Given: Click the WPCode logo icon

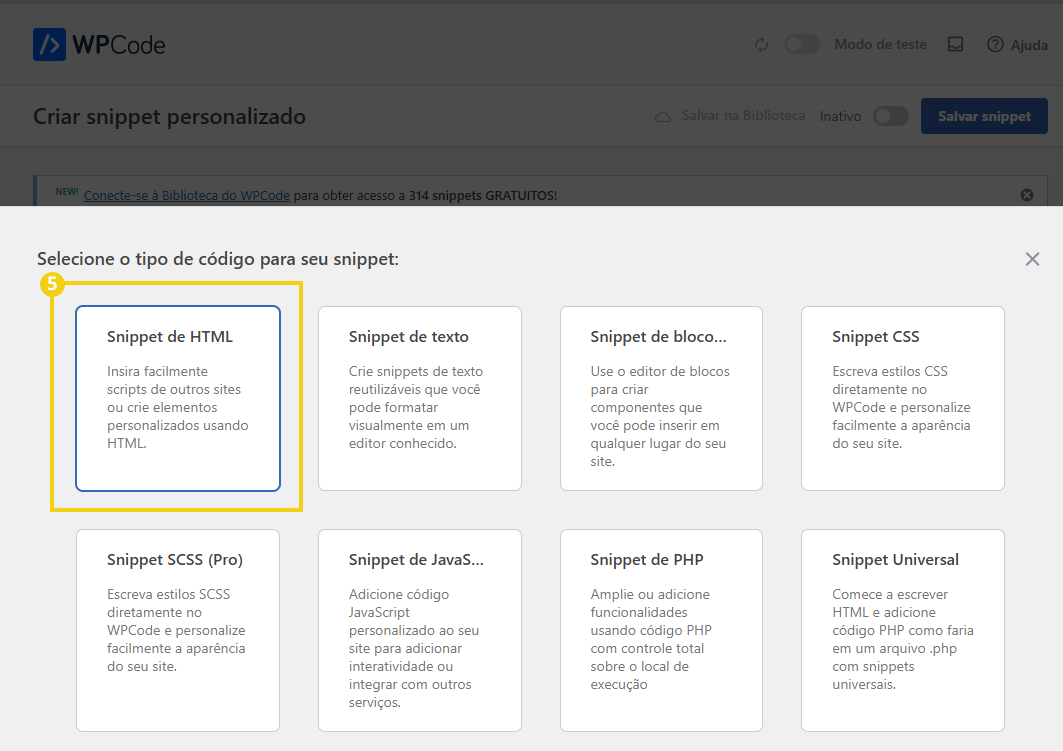Looking at the screenshot, I should coord(49,45).
